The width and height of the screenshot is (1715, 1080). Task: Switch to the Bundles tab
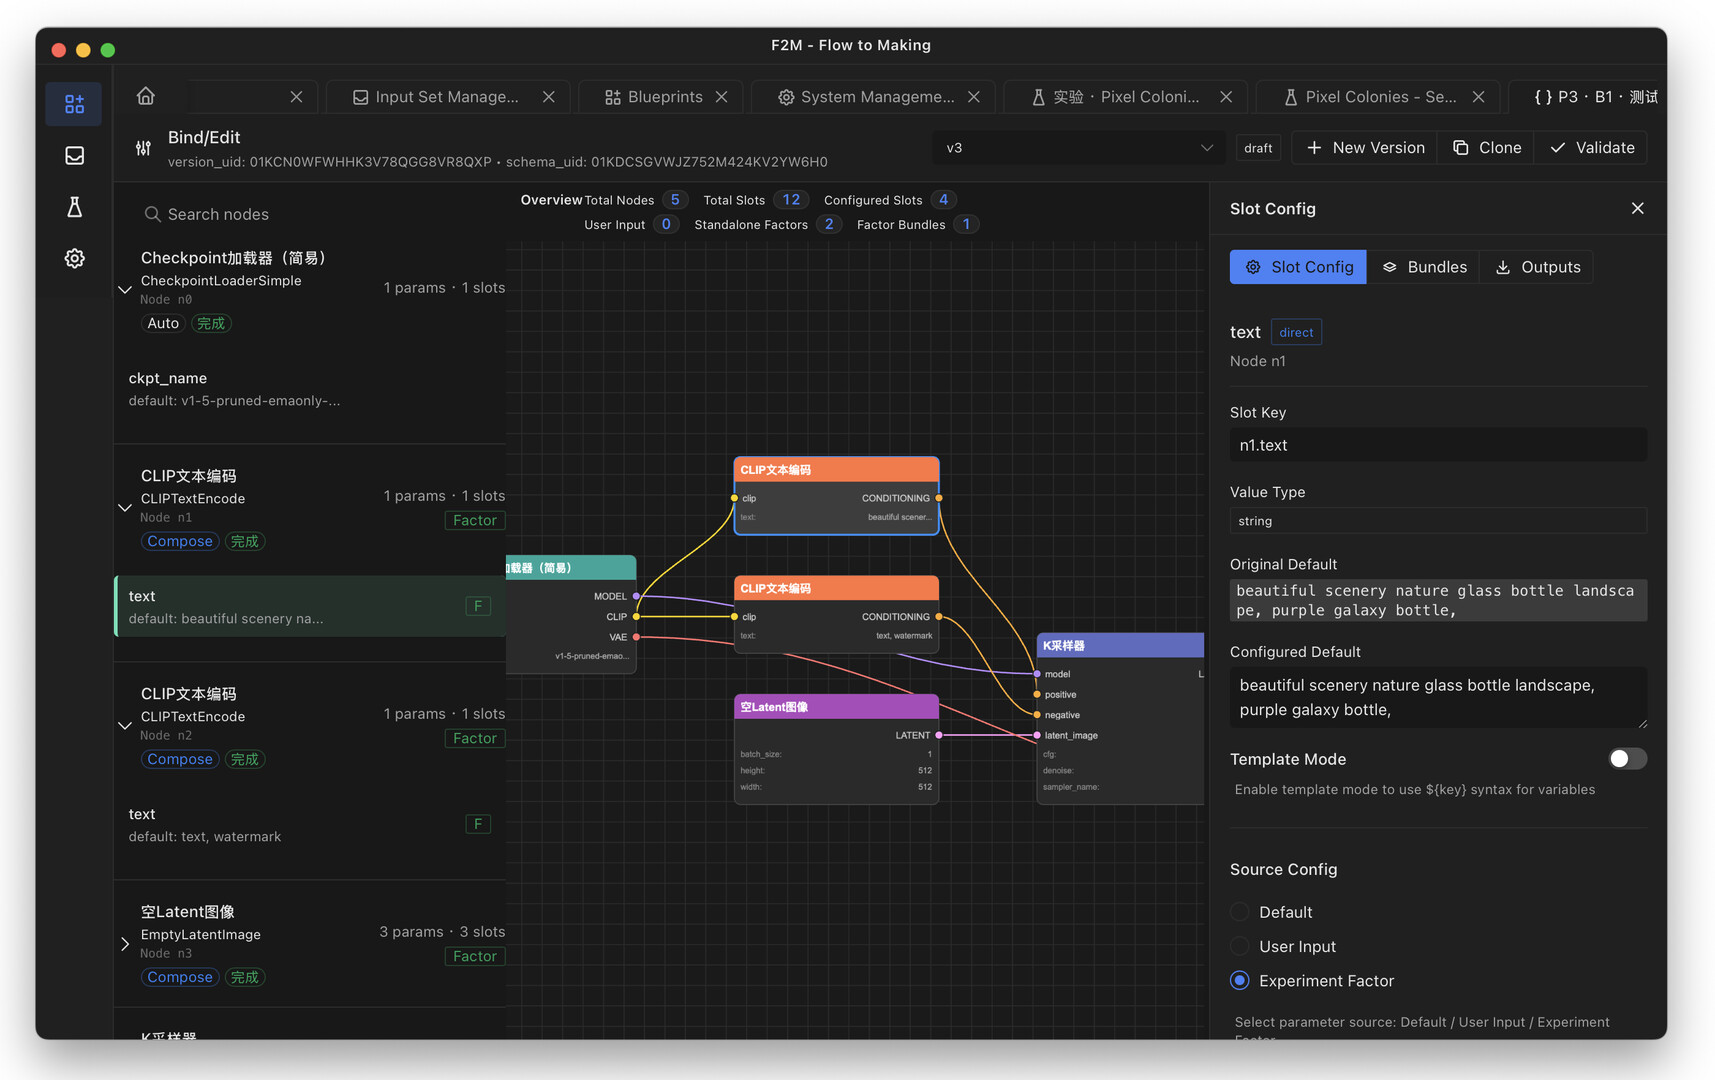click(1424, 266)
